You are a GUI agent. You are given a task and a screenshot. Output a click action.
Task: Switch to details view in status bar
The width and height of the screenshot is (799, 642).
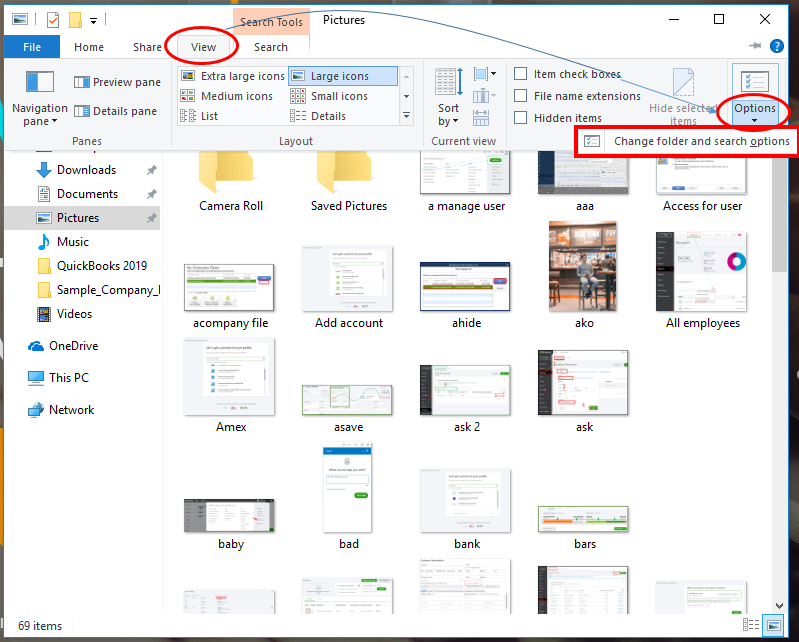tap(751, 625)
